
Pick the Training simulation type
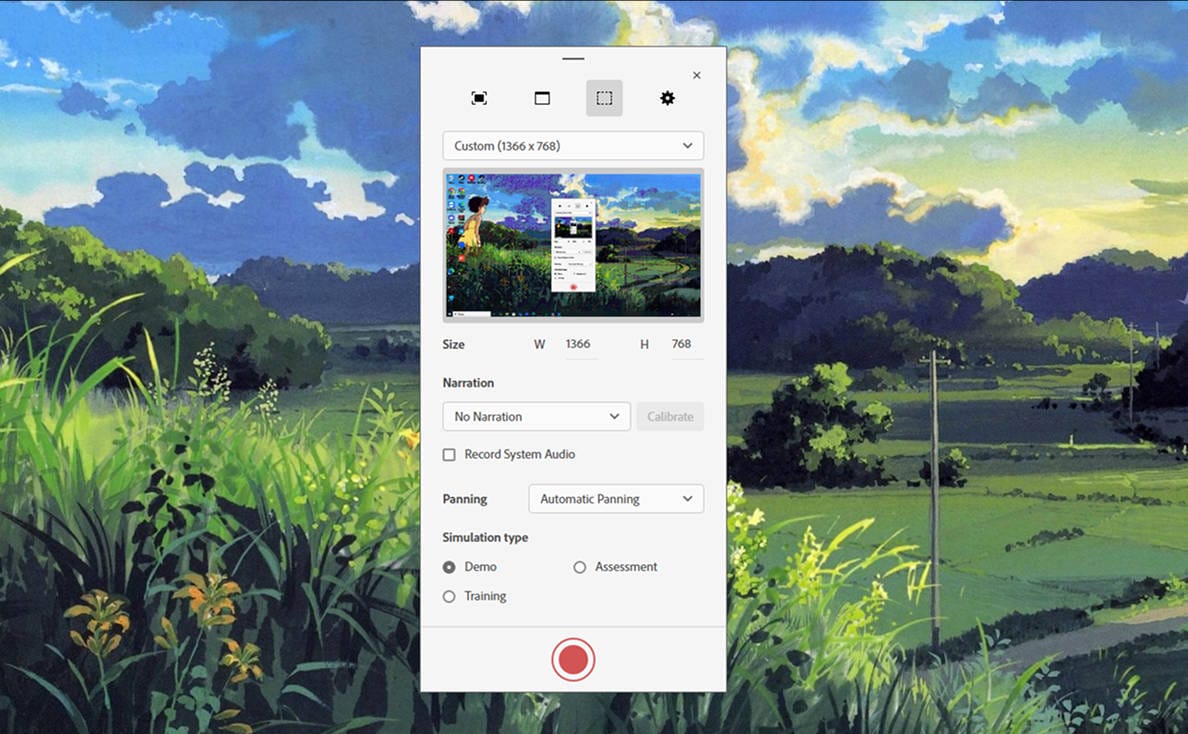449,597
